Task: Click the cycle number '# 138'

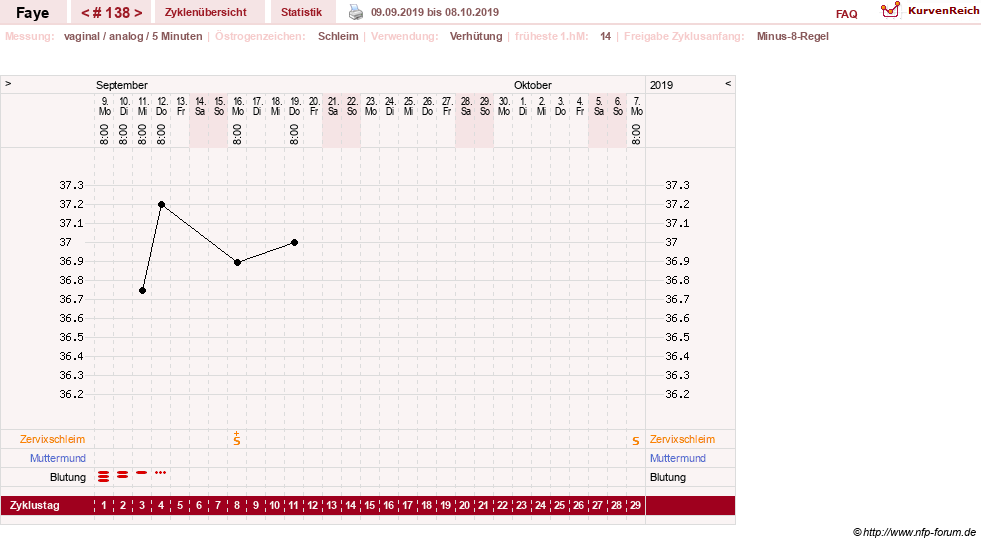Action: 111,13
